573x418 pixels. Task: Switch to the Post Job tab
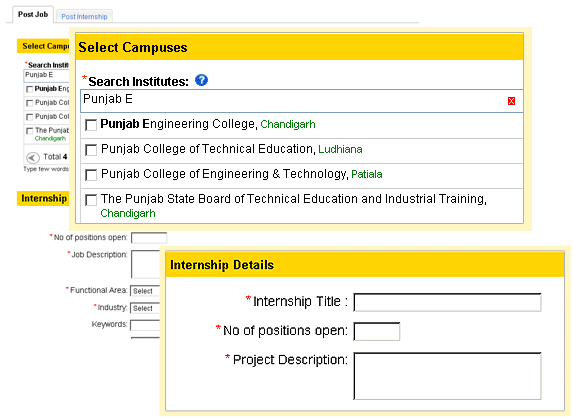pos(33,15)
